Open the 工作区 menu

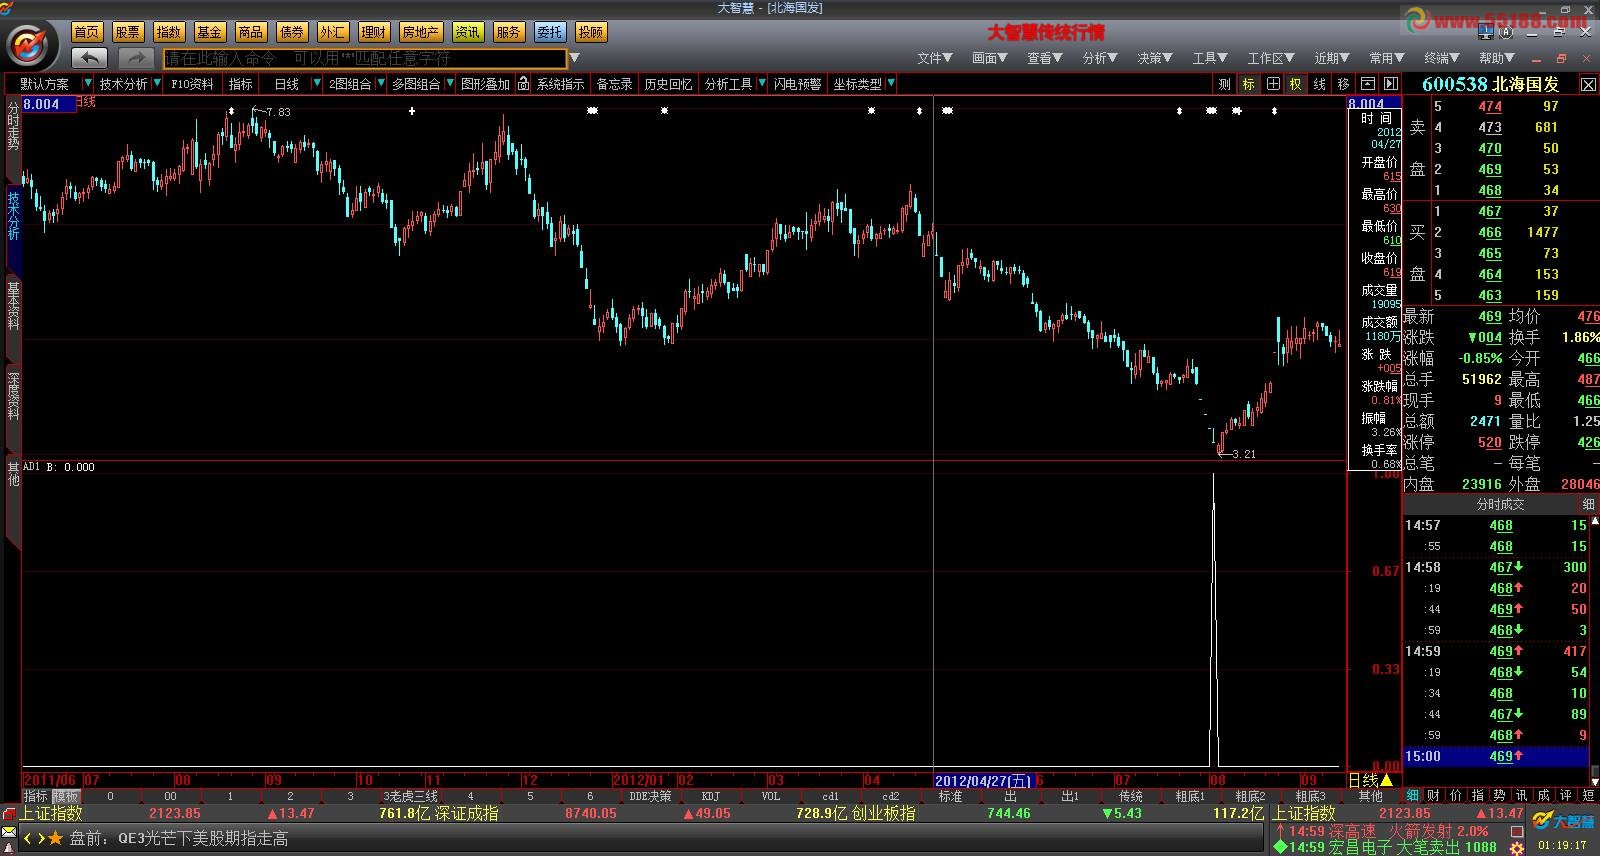pyautogui.click(x=1271, y=58)
